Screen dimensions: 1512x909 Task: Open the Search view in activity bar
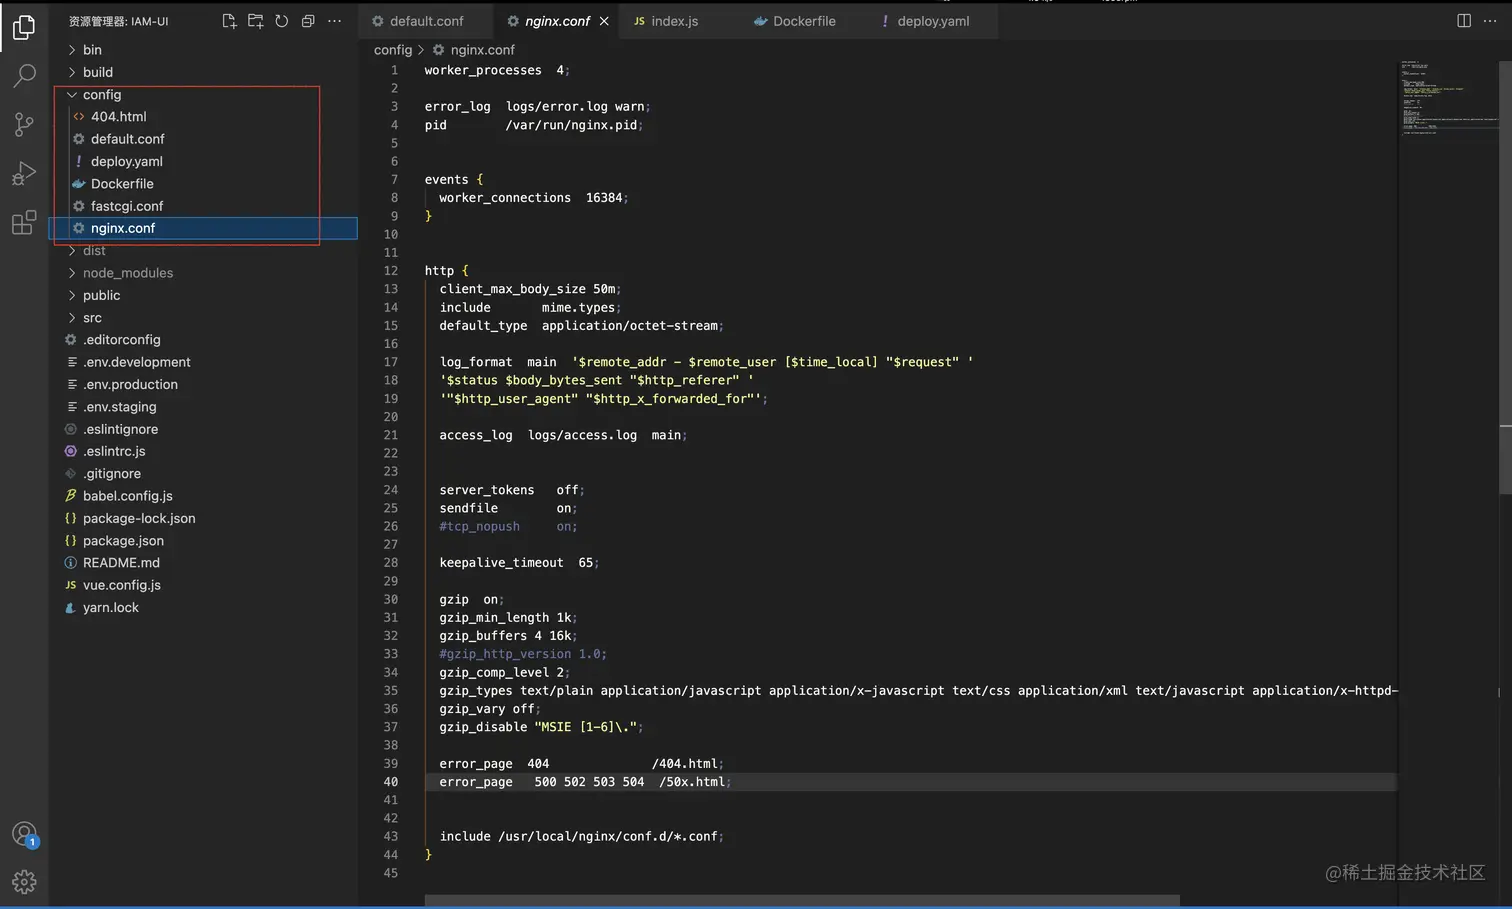pyautogui.click(x=24, y=76)
